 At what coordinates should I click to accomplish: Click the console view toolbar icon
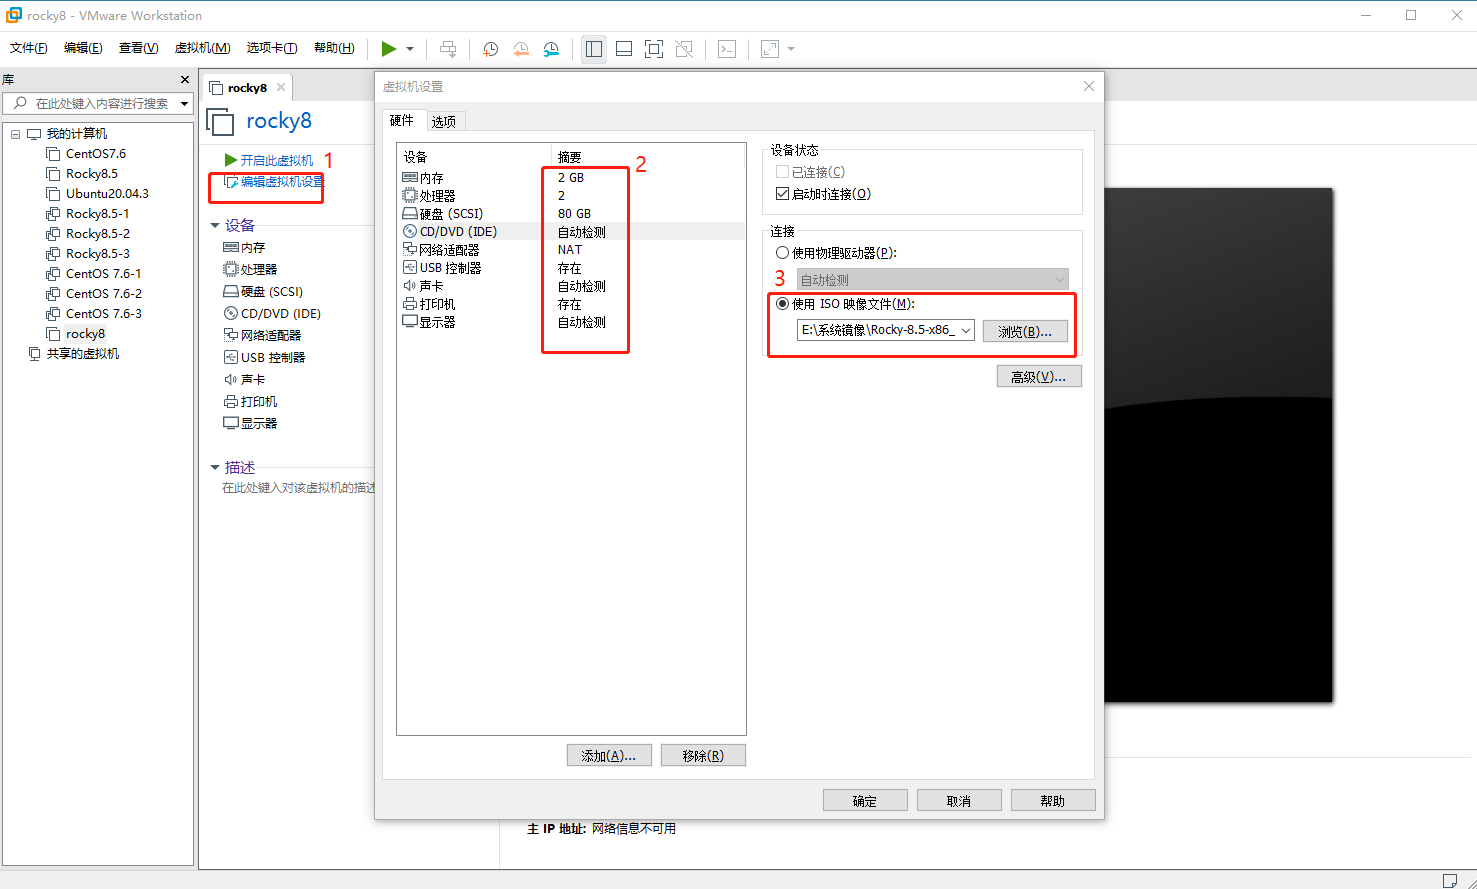click(727, 49)
